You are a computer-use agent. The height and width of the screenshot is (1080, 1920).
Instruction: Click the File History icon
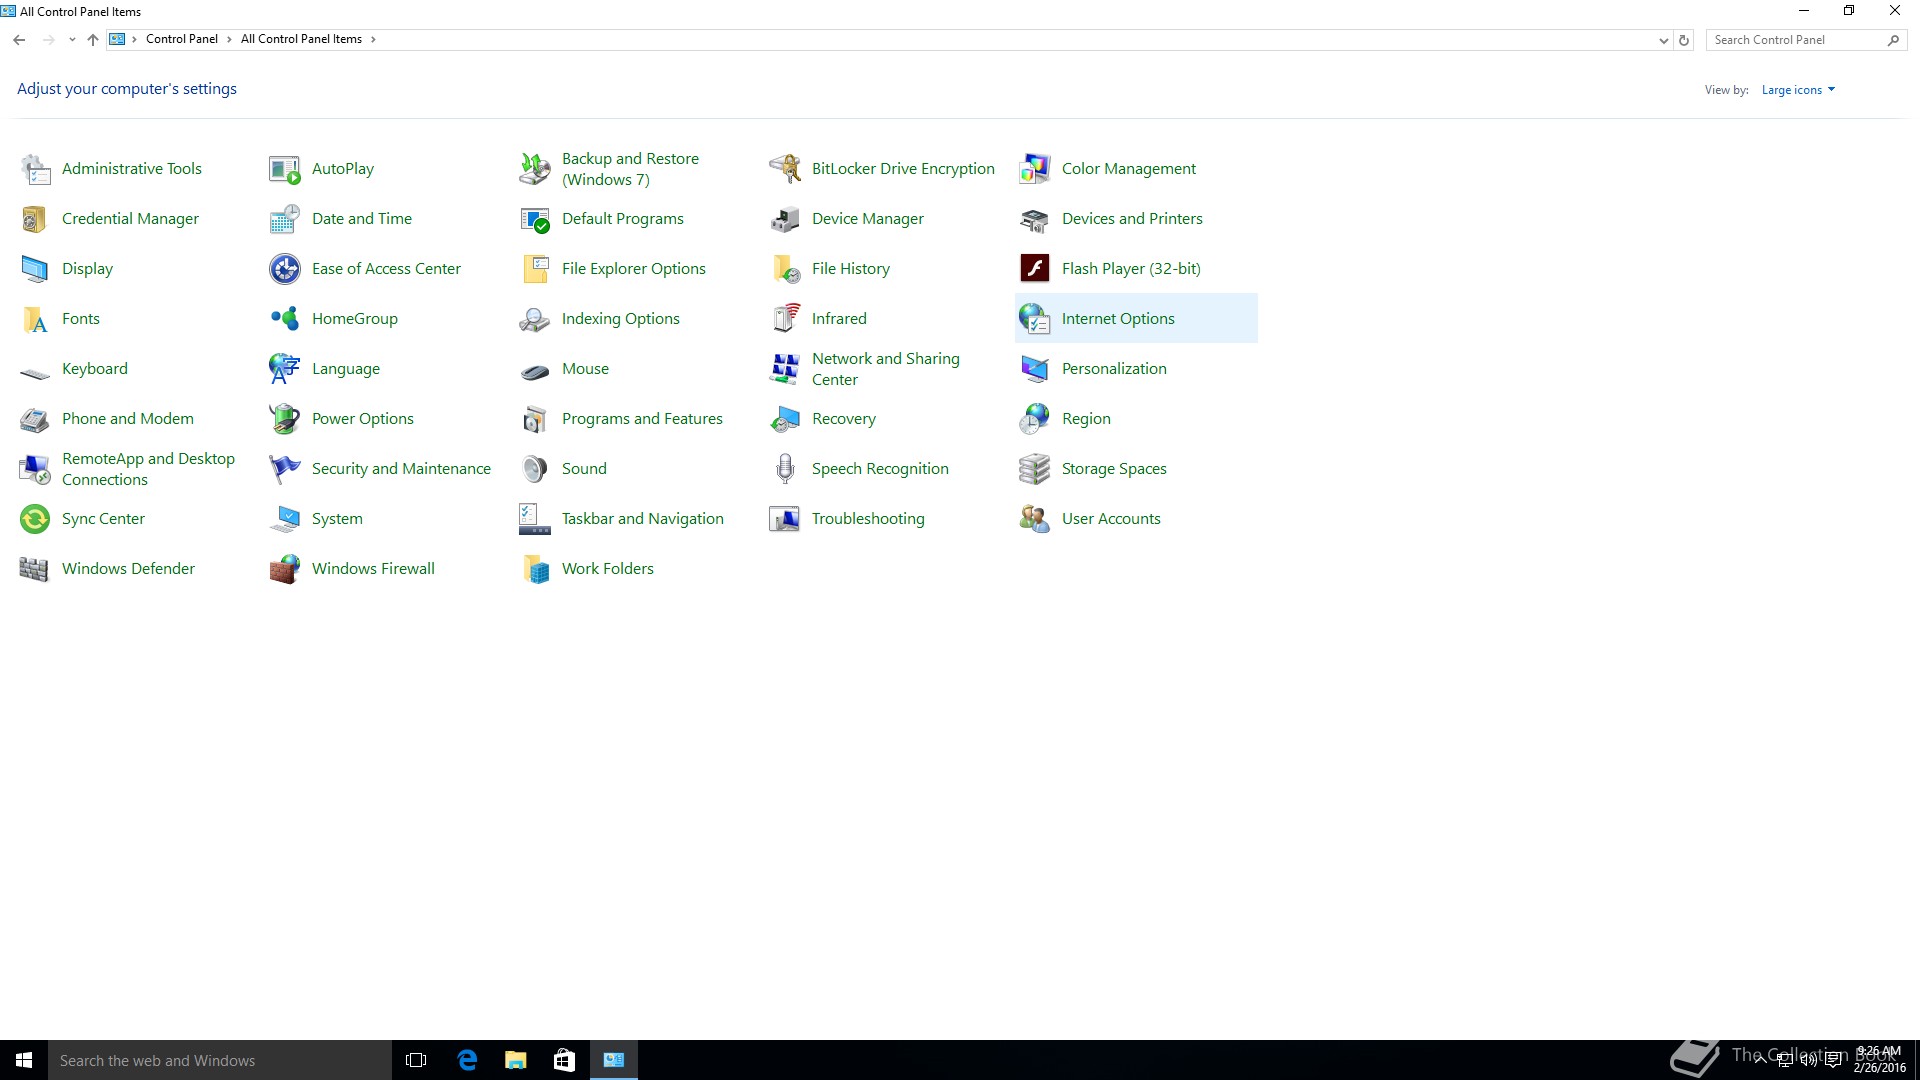pos(785,269)
